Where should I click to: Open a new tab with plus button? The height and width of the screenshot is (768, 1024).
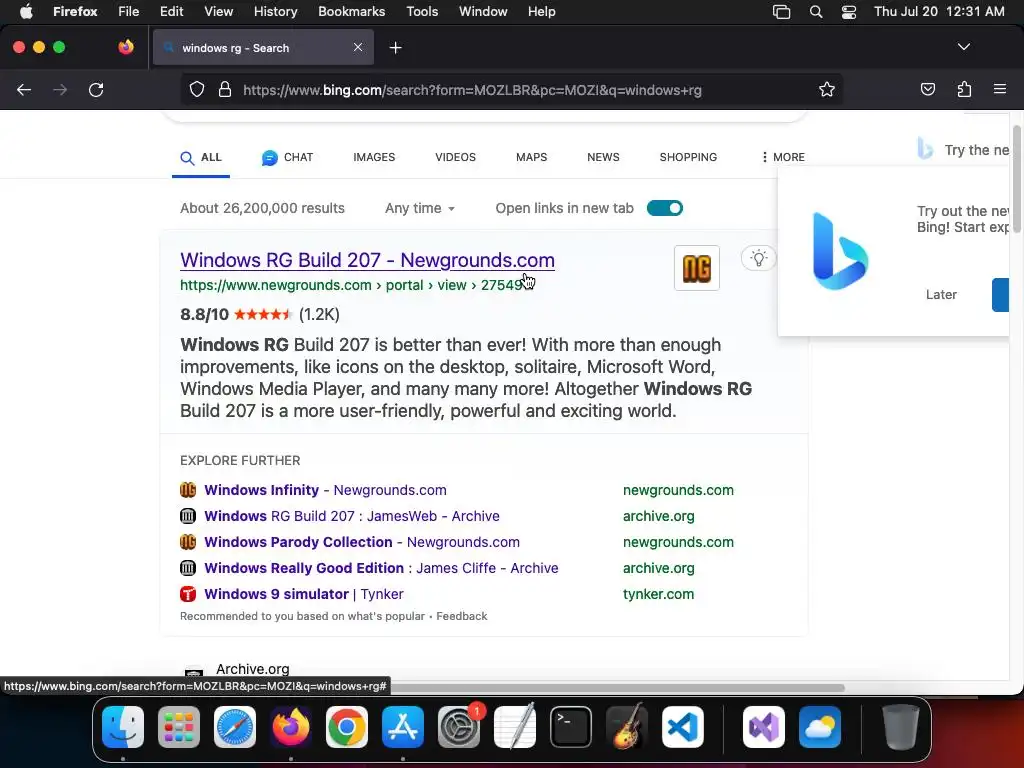[x=395, y=48]
